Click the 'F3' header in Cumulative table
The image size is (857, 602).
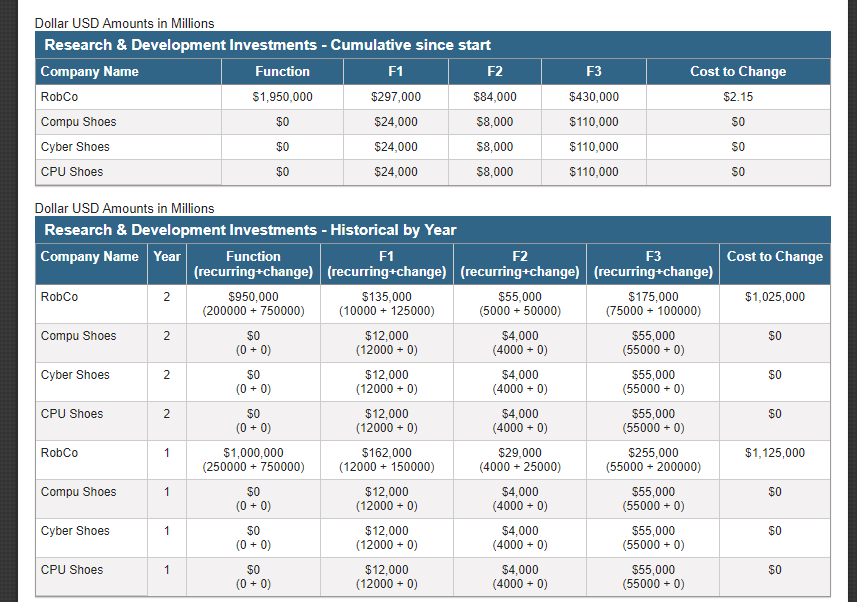point(594,72)
